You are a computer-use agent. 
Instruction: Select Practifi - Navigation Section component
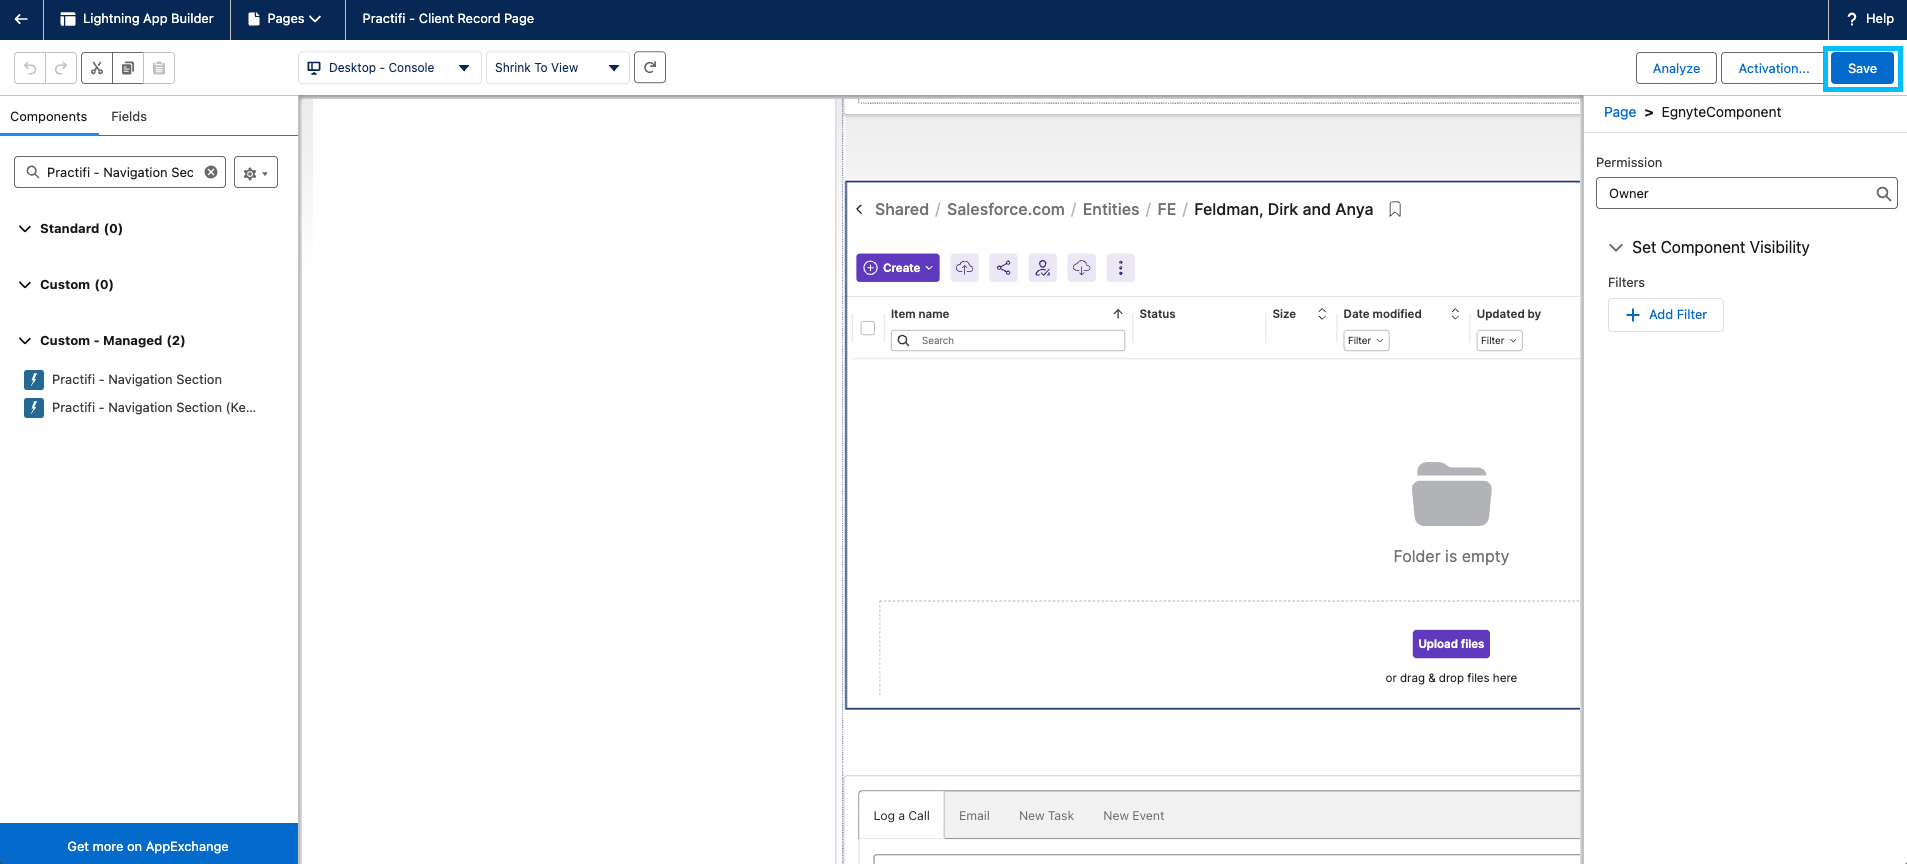[x=137, y=379]
